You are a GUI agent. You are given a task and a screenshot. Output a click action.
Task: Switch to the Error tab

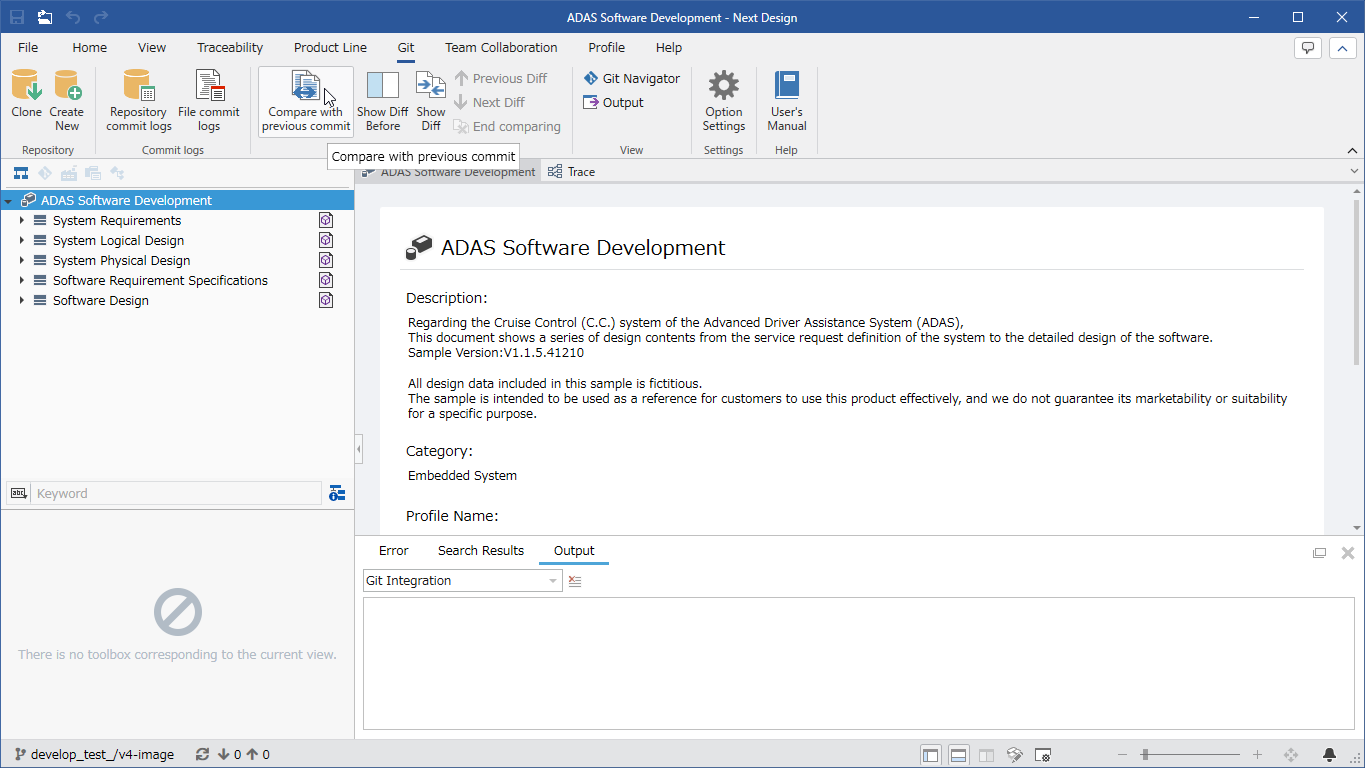click(x=394, y=551)
